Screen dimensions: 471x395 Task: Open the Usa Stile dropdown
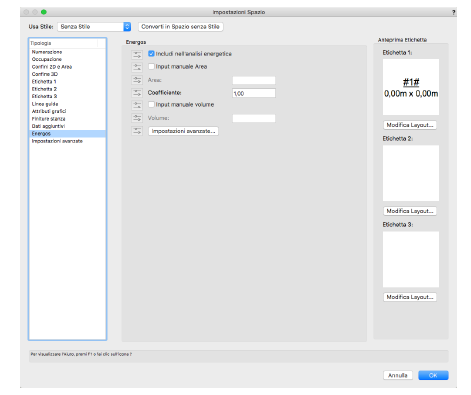click(94, 27)
